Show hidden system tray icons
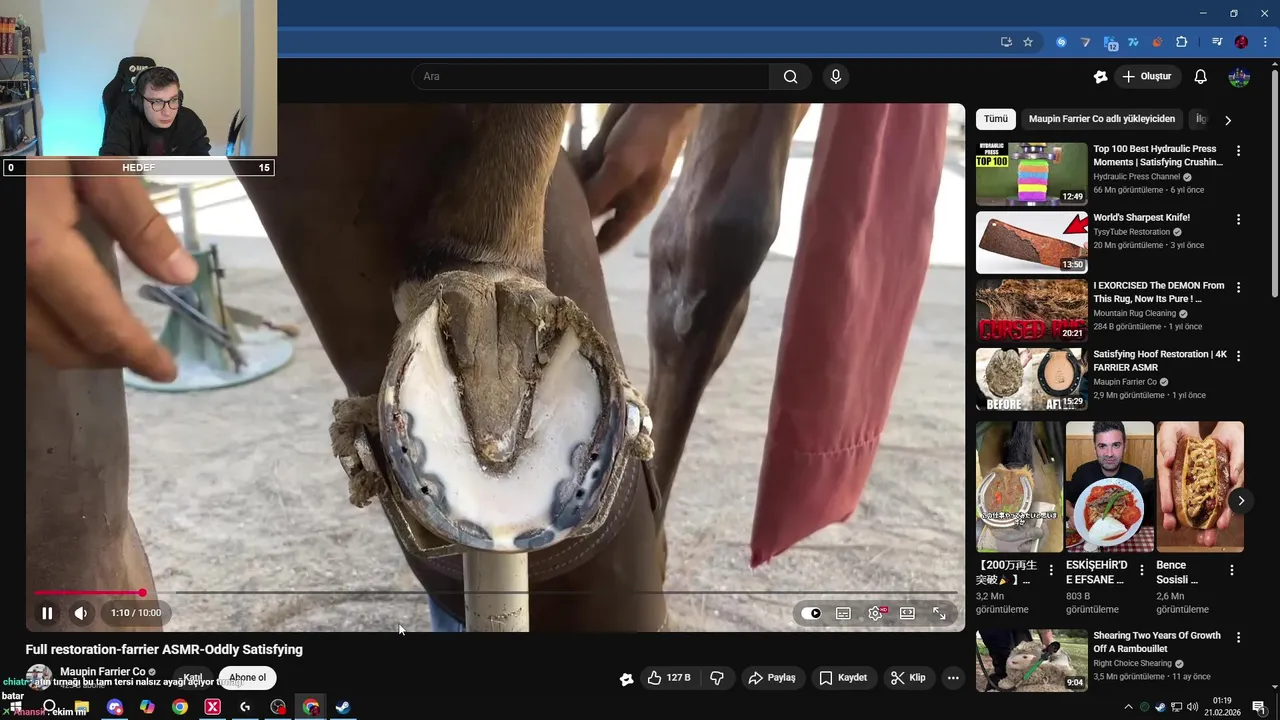Image resolution: width=1280 pixels, height=720 pixels. pyautogui.click(x=1129, y=707)
